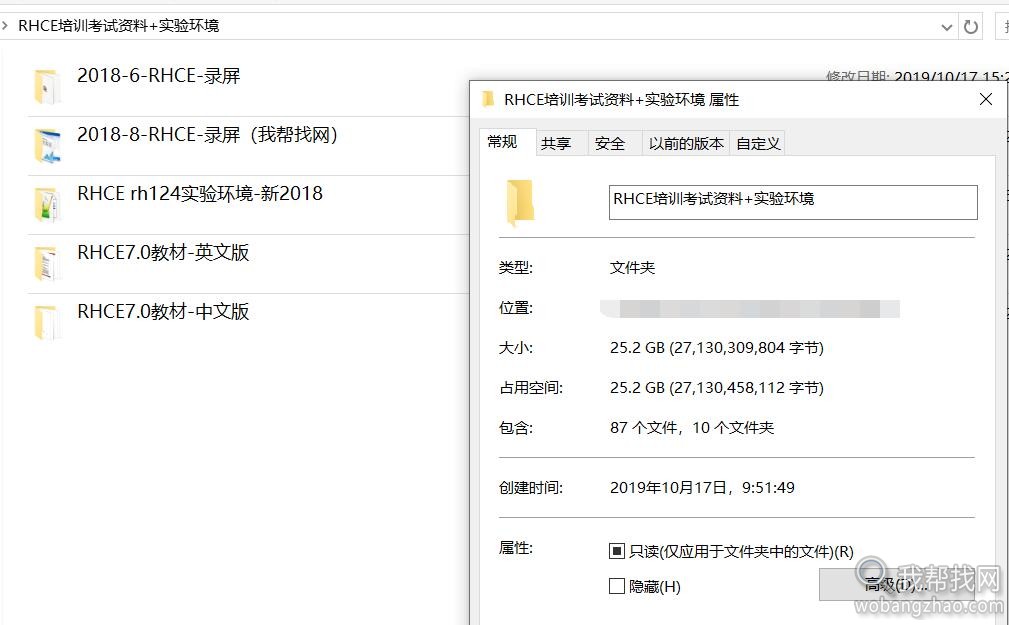
Task: Select file name 2018-6-RHCE-录屏
Action: [x=158, y=75]
